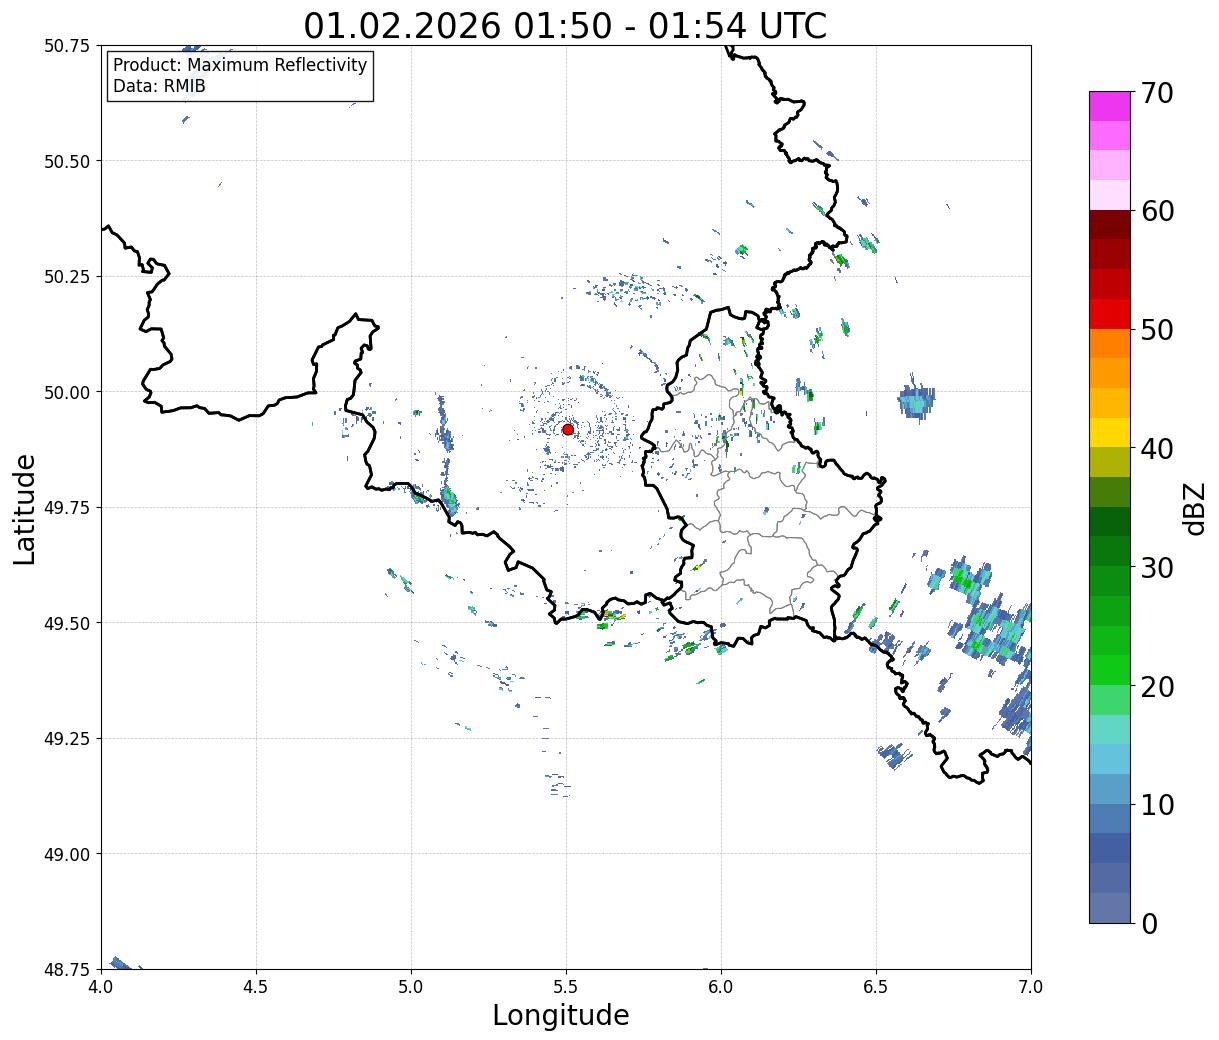The width and height of the screenshot is (1219, 1040).
Task: Click the longitude tick label 5.0
Action: pos(411,986)
